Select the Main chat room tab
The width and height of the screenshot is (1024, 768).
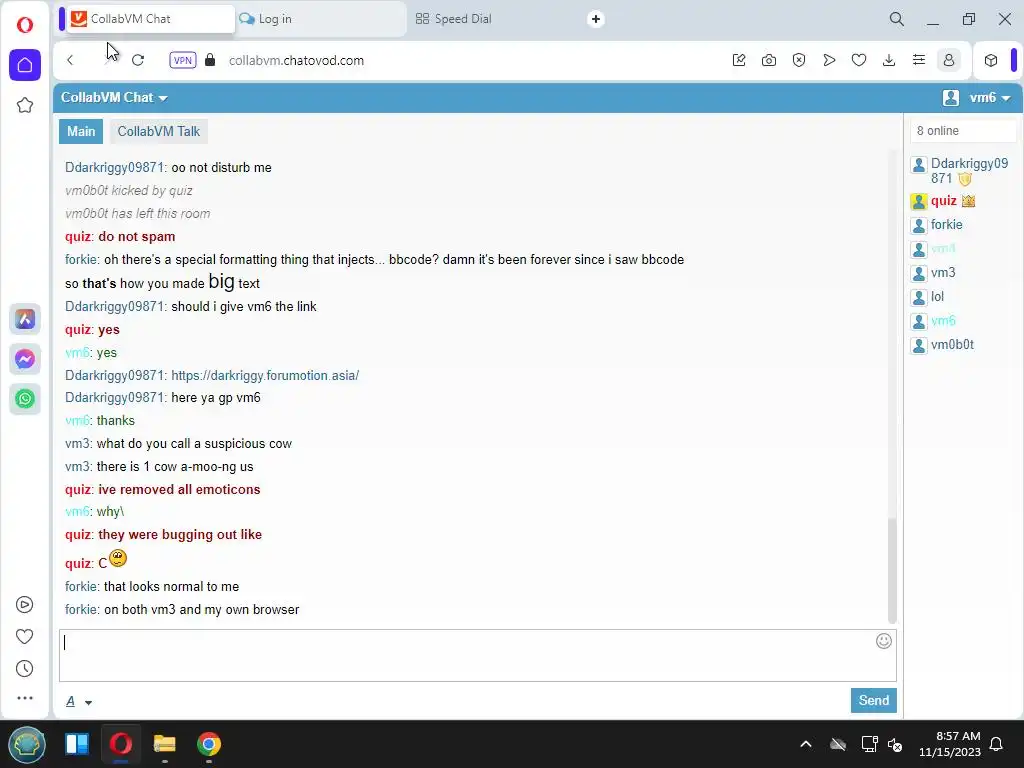coord(81,131)
